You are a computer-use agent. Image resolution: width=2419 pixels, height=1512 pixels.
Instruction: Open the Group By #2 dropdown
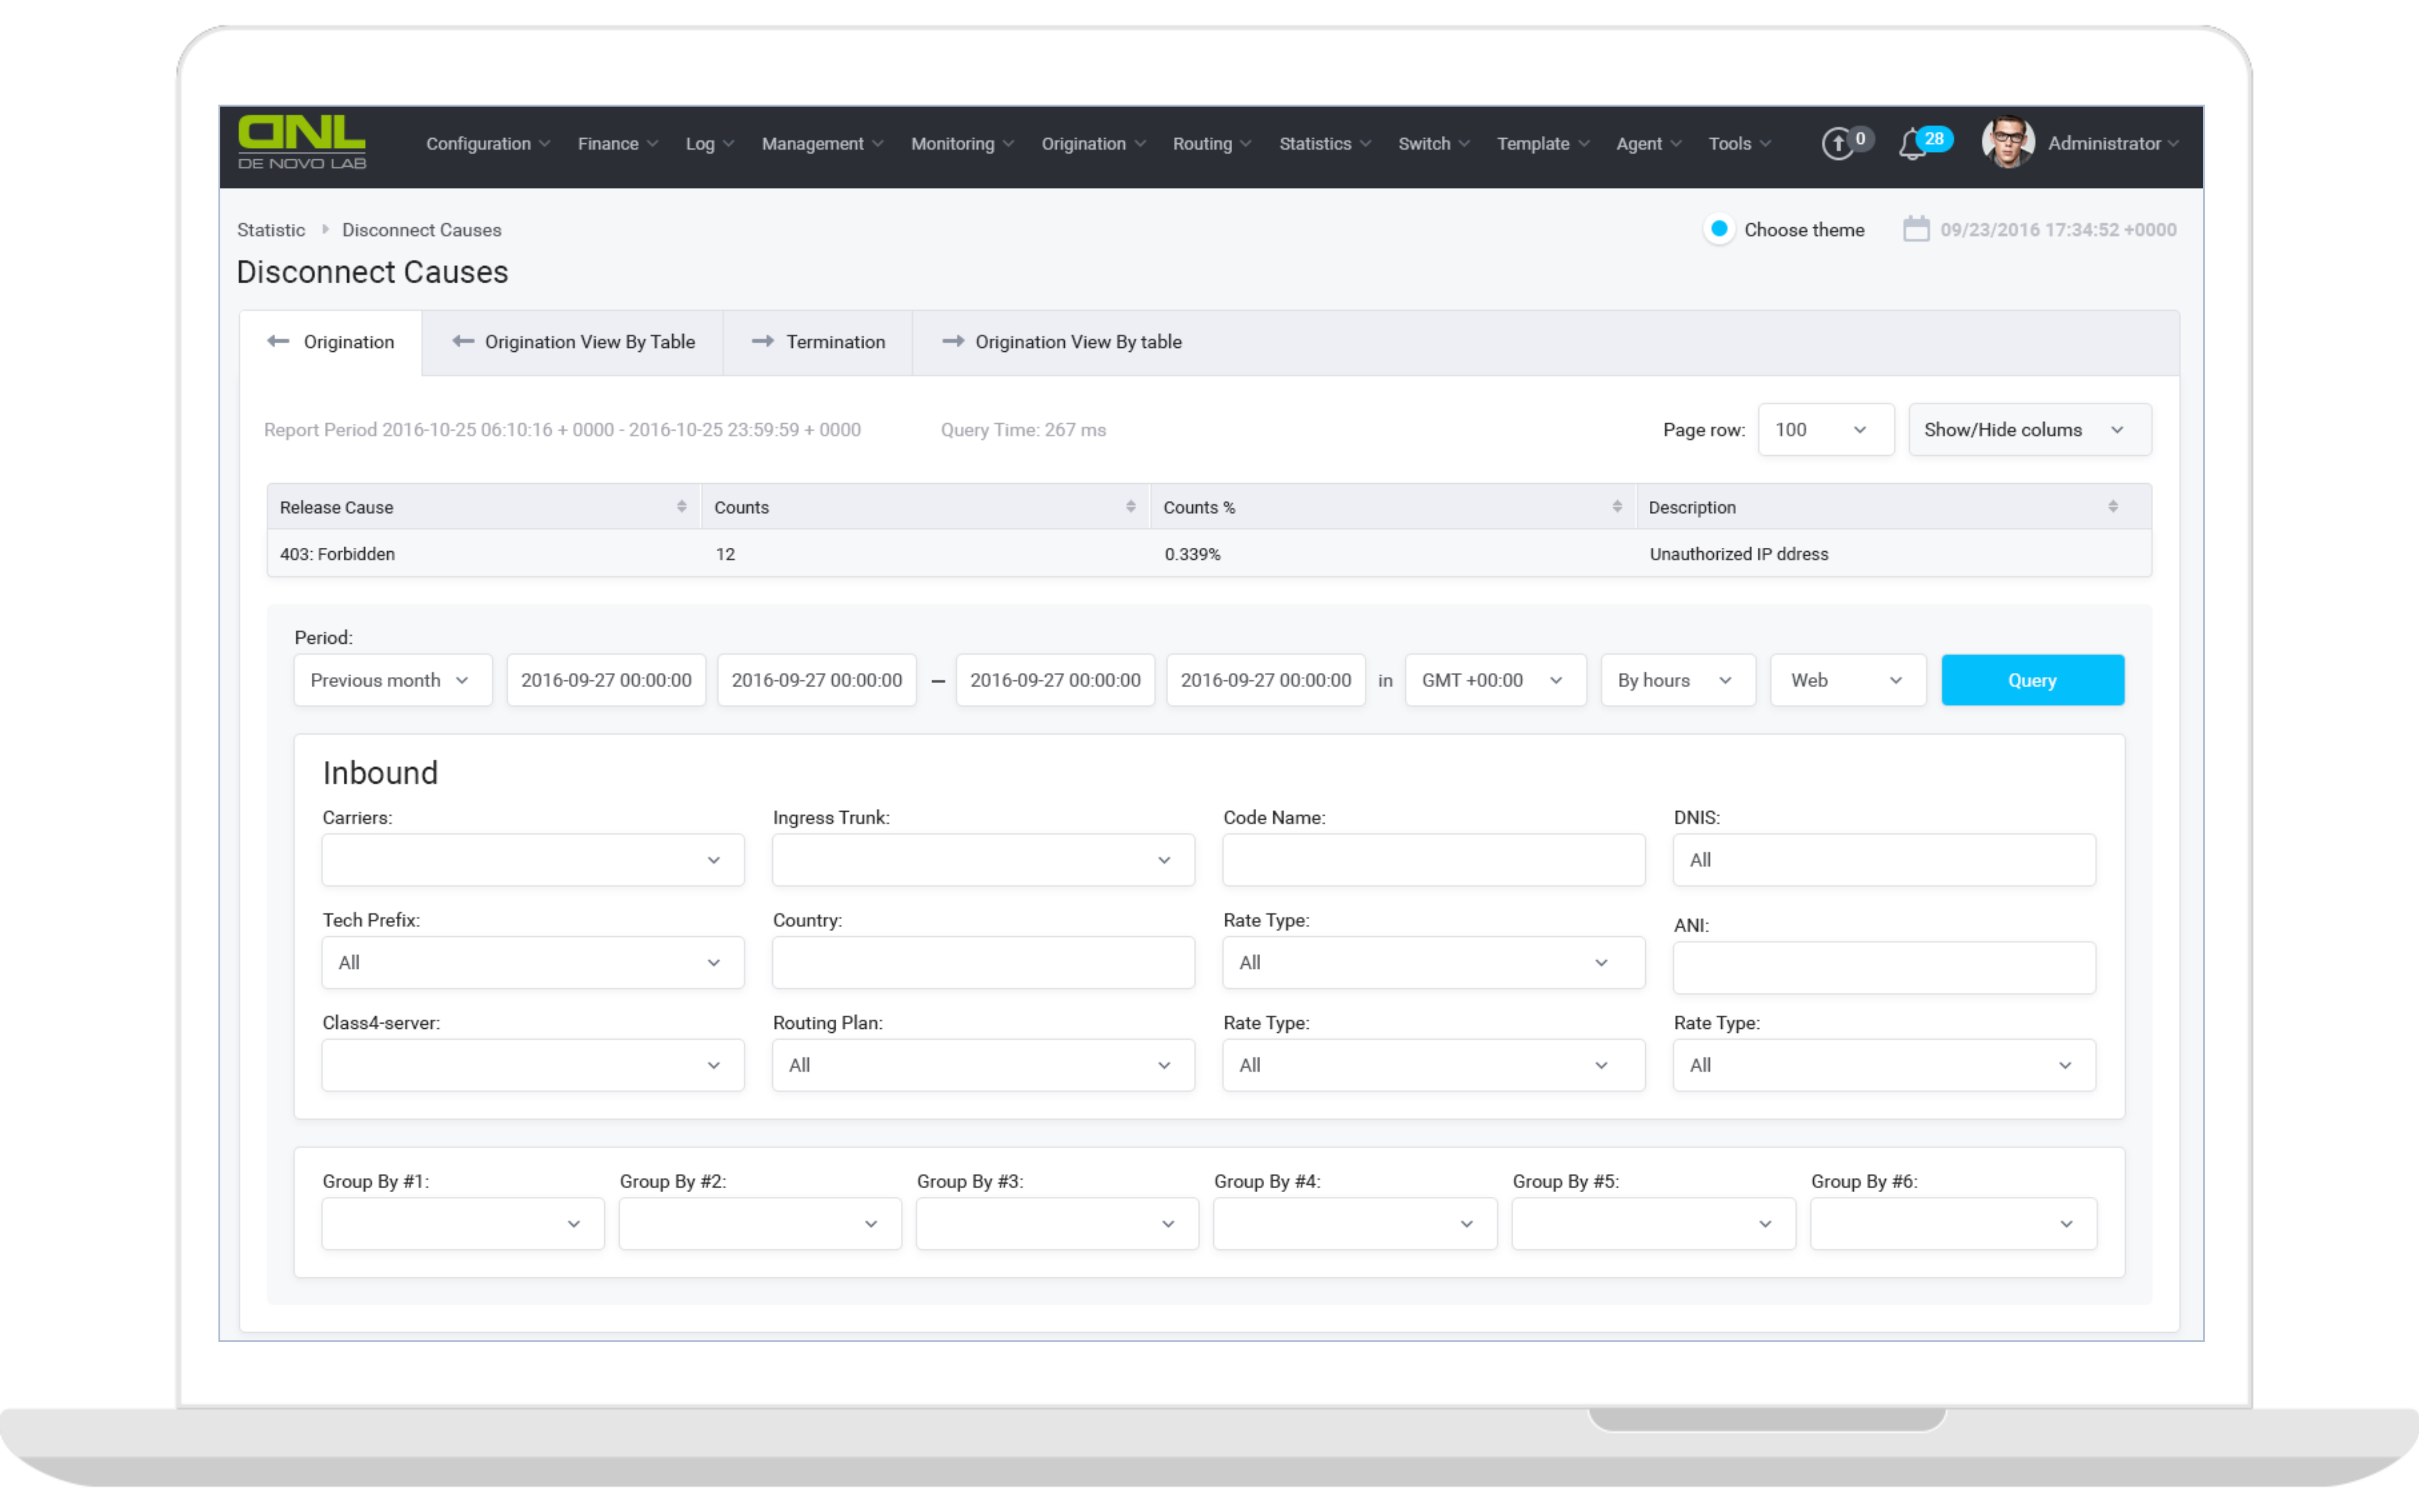pos(760,1224)
